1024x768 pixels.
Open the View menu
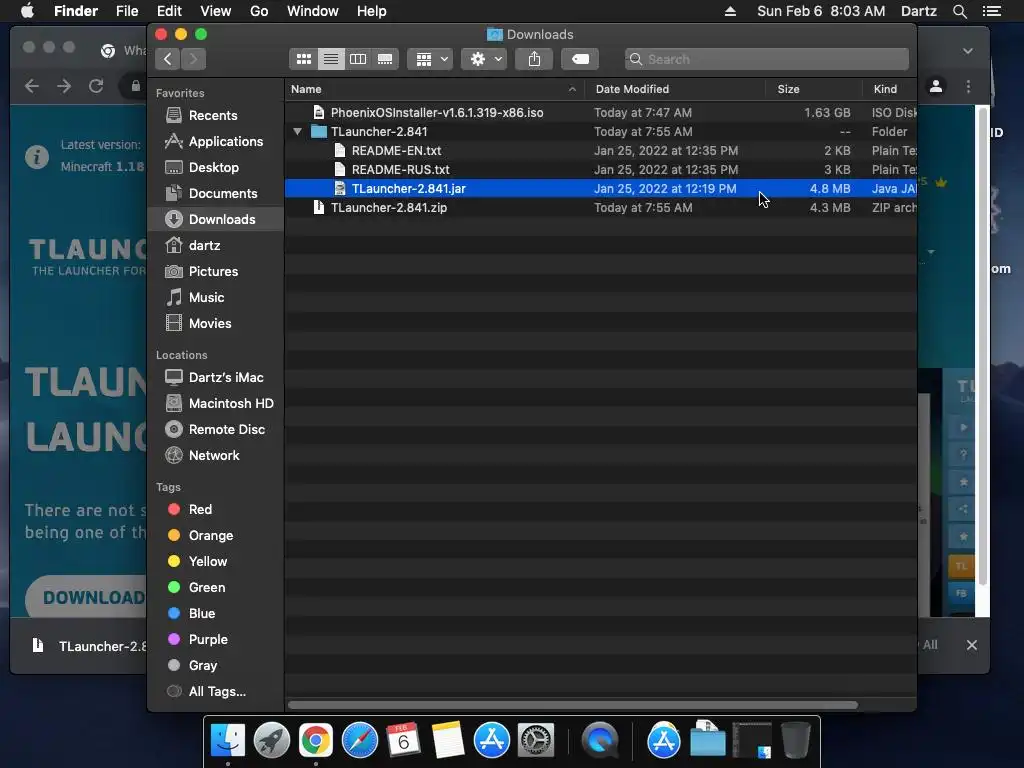point(216,11)
